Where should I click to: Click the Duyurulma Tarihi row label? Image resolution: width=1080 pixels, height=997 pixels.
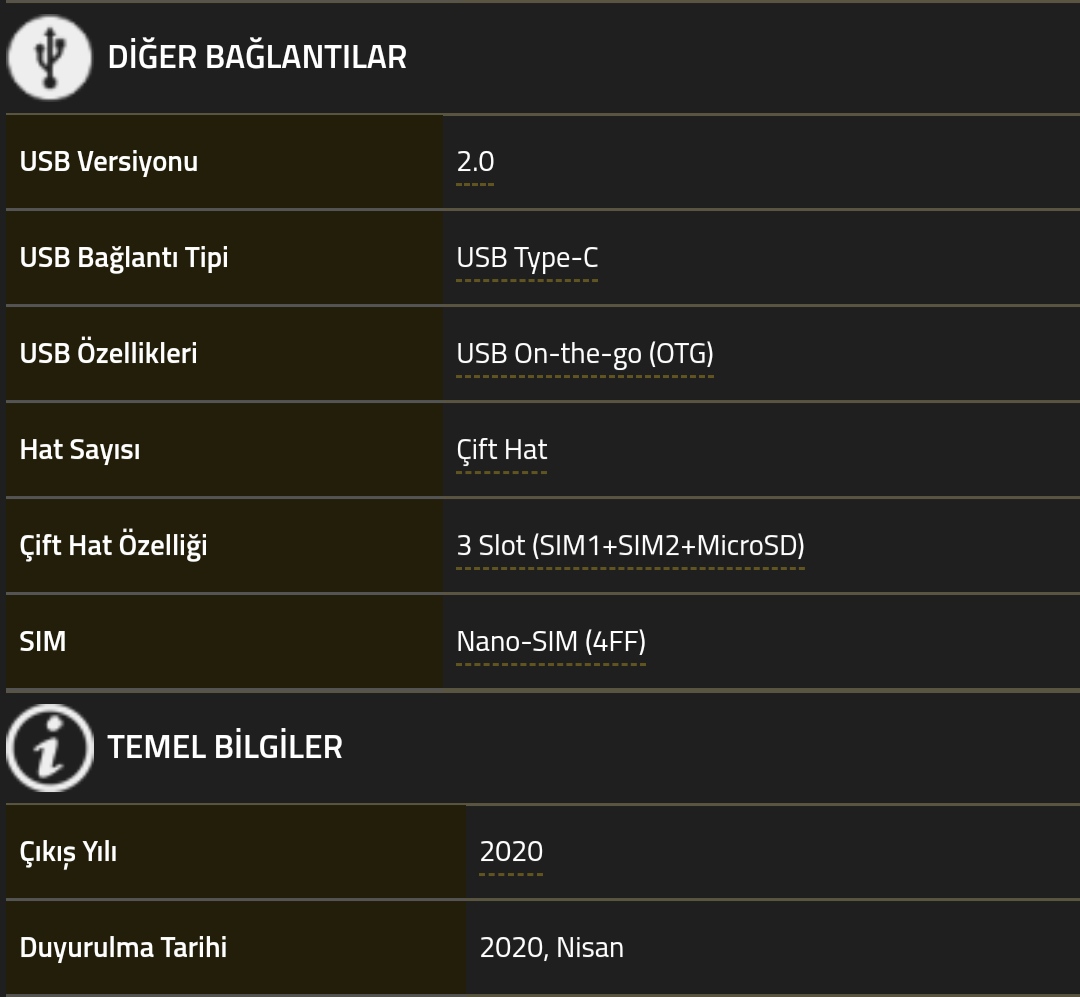coord(123,947)
